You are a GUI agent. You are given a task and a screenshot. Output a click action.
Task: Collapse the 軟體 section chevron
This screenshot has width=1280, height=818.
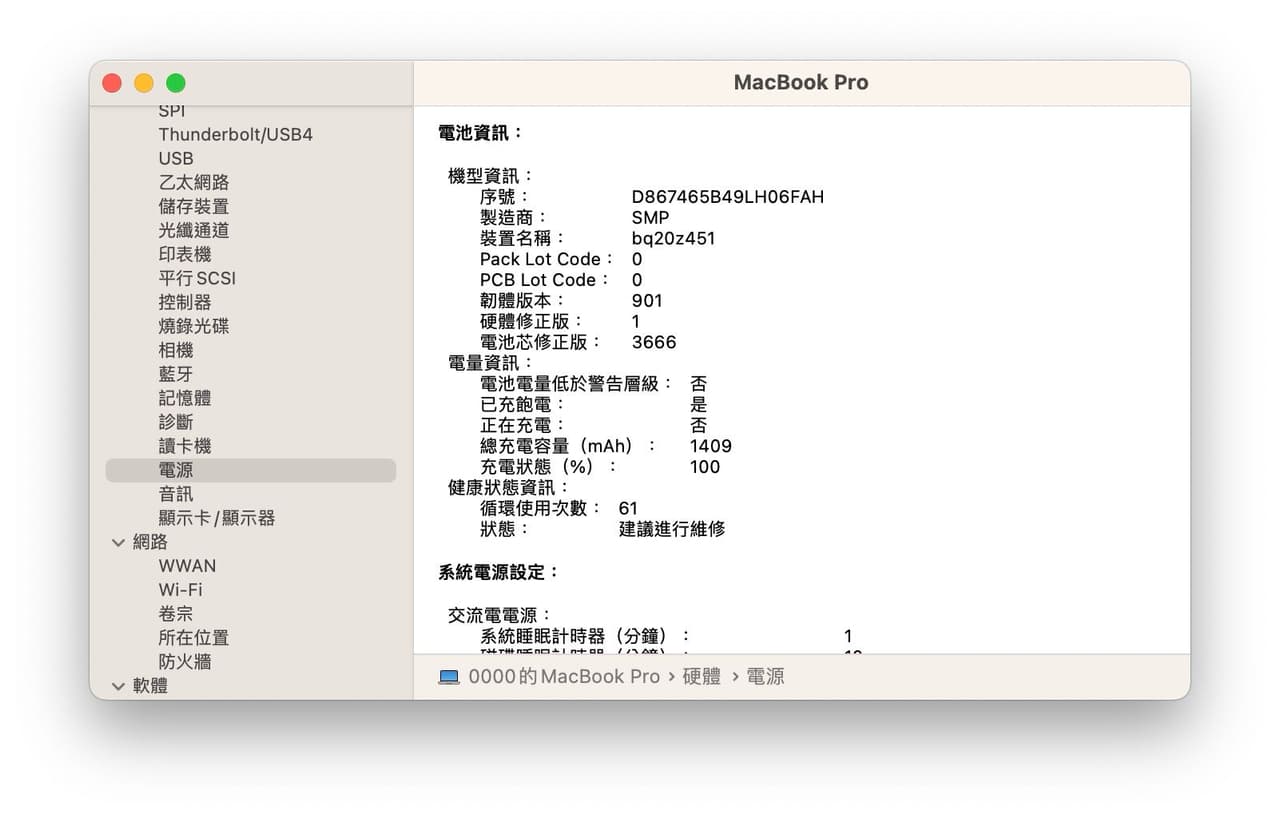(119, 686)
